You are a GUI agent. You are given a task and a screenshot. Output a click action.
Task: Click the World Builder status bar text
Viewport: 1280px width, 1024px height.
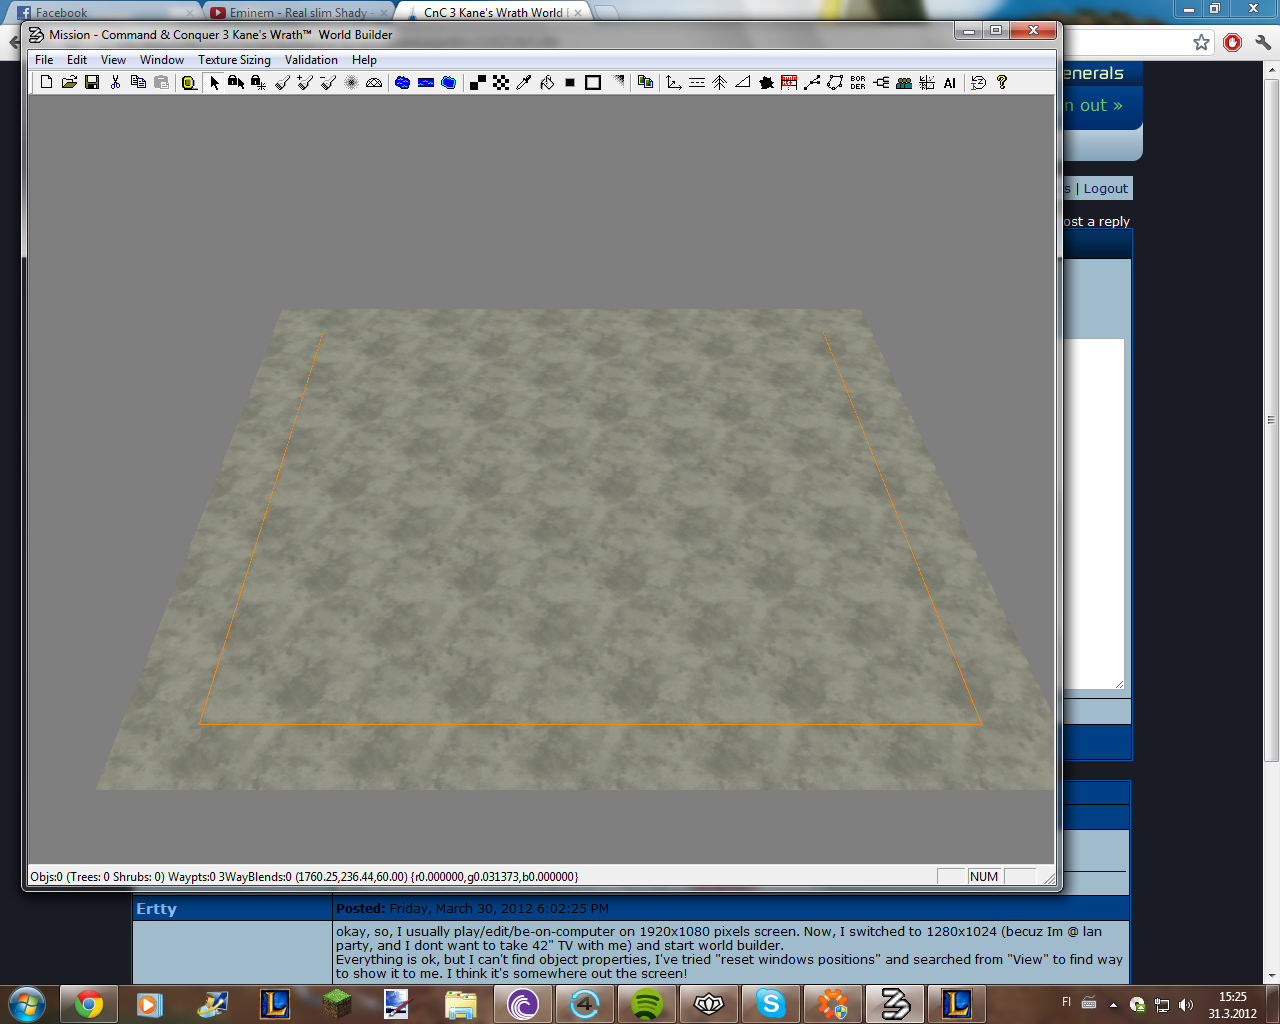tap(304, 877)
